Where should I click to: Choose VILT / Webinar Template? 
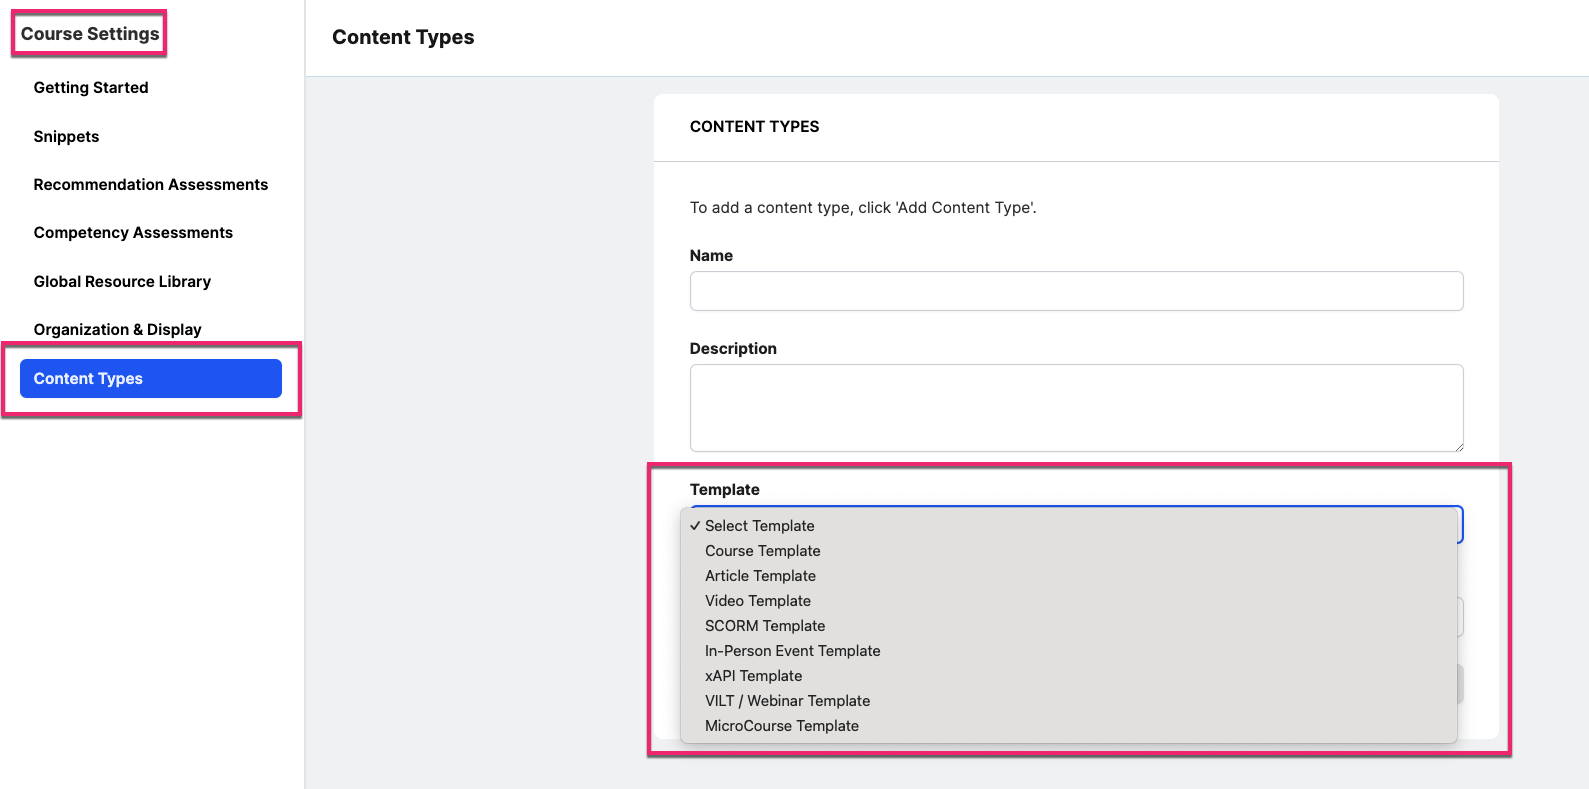[x=1068, y=701]
